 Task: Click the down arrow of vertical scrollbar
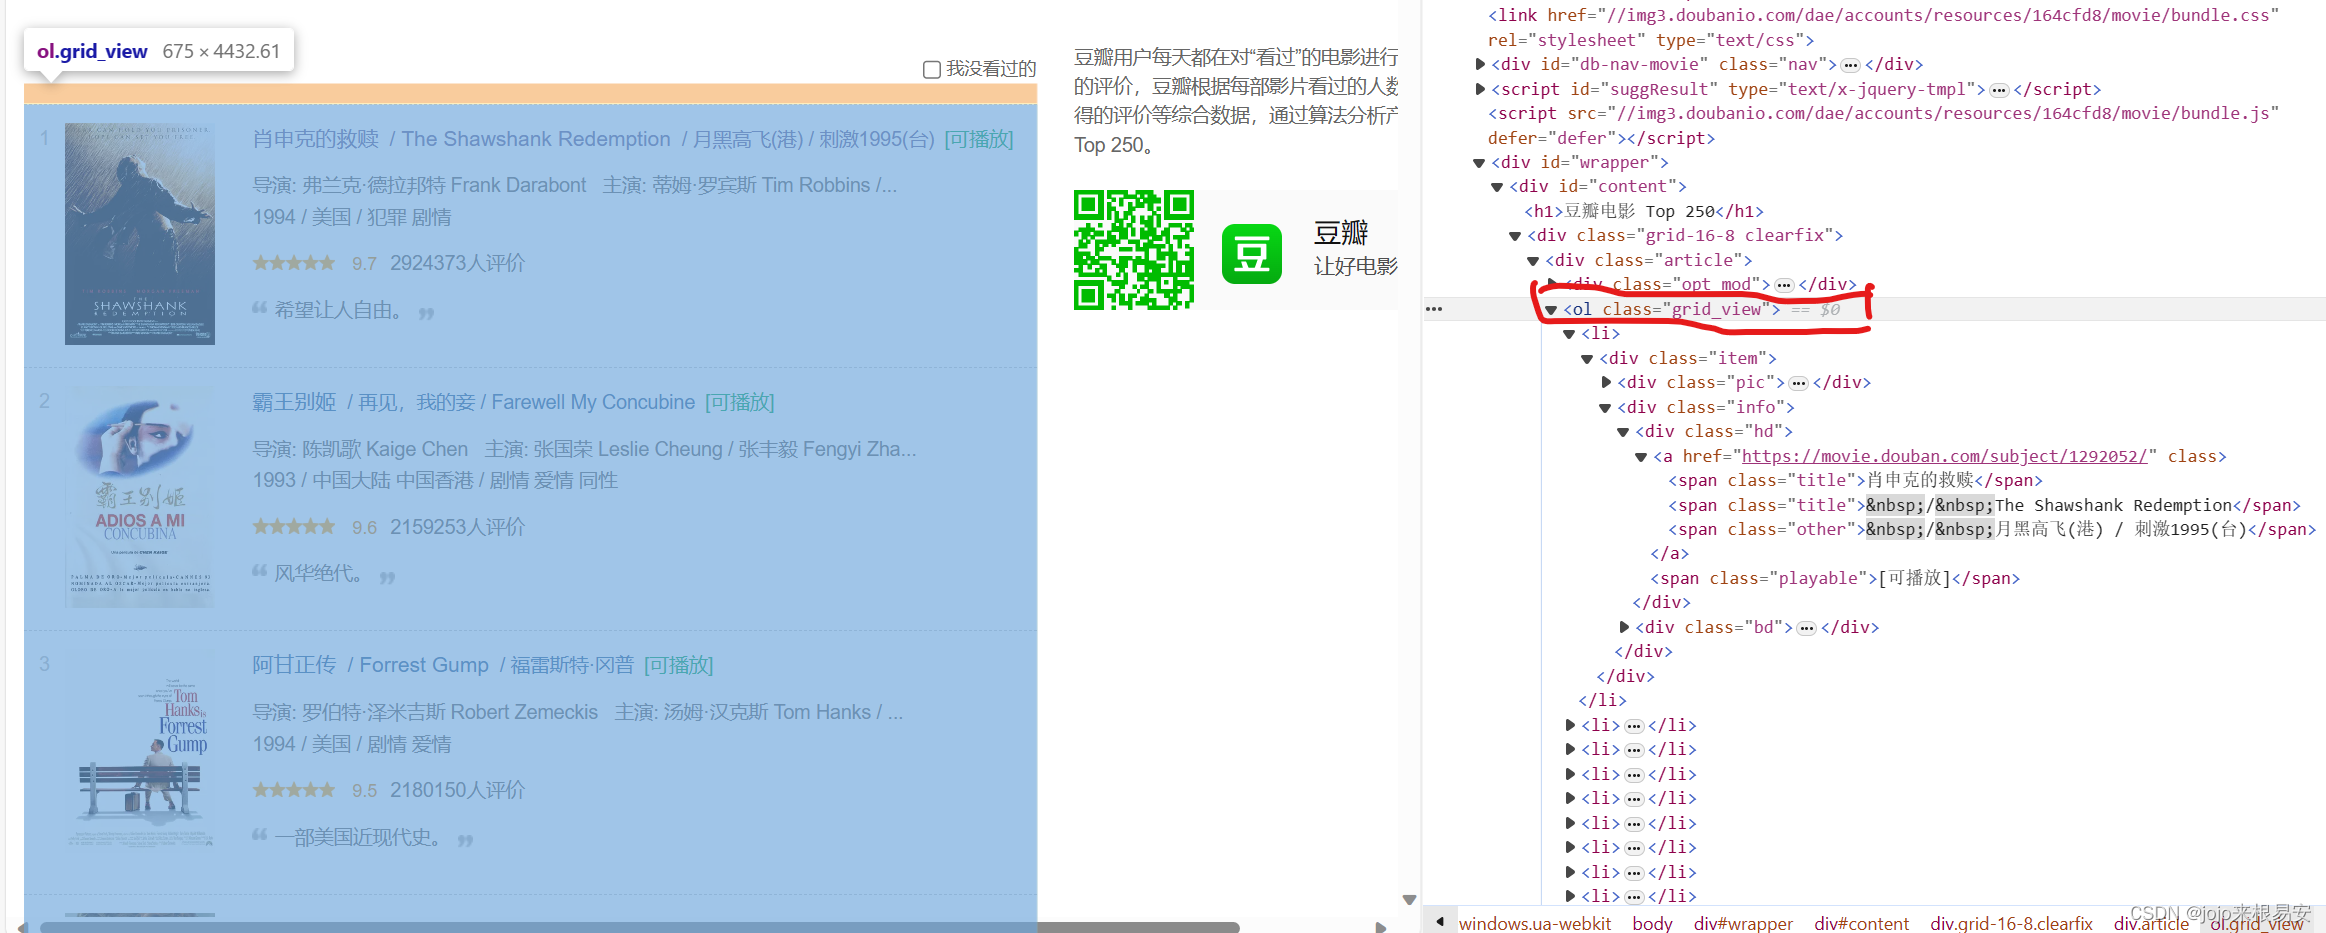[x=1409, y=900]
